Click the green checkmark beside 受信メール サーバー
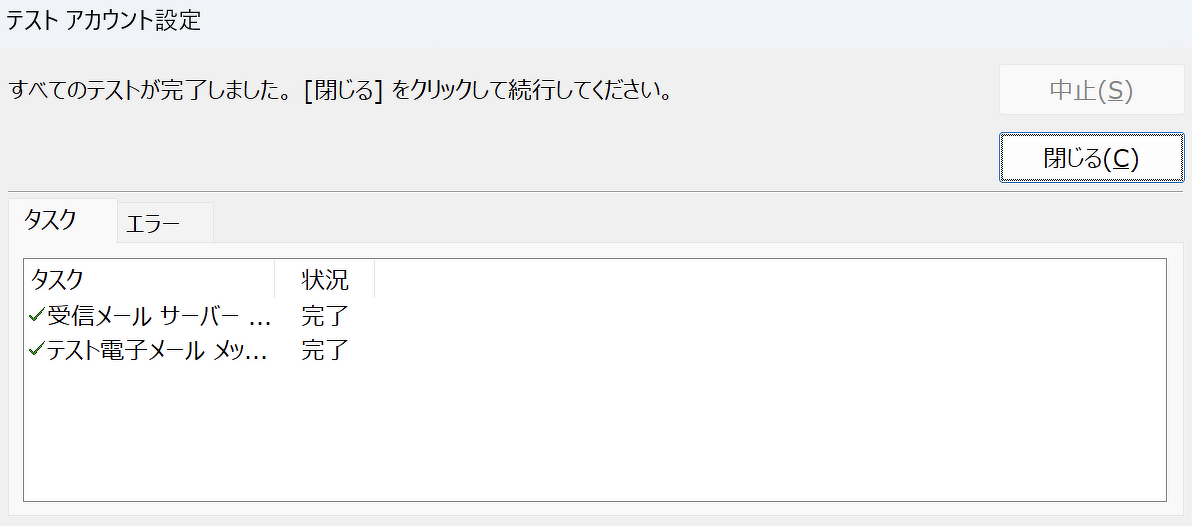Screen dimensions: 1192x526 pyautogui.click(x=37, y=316)
